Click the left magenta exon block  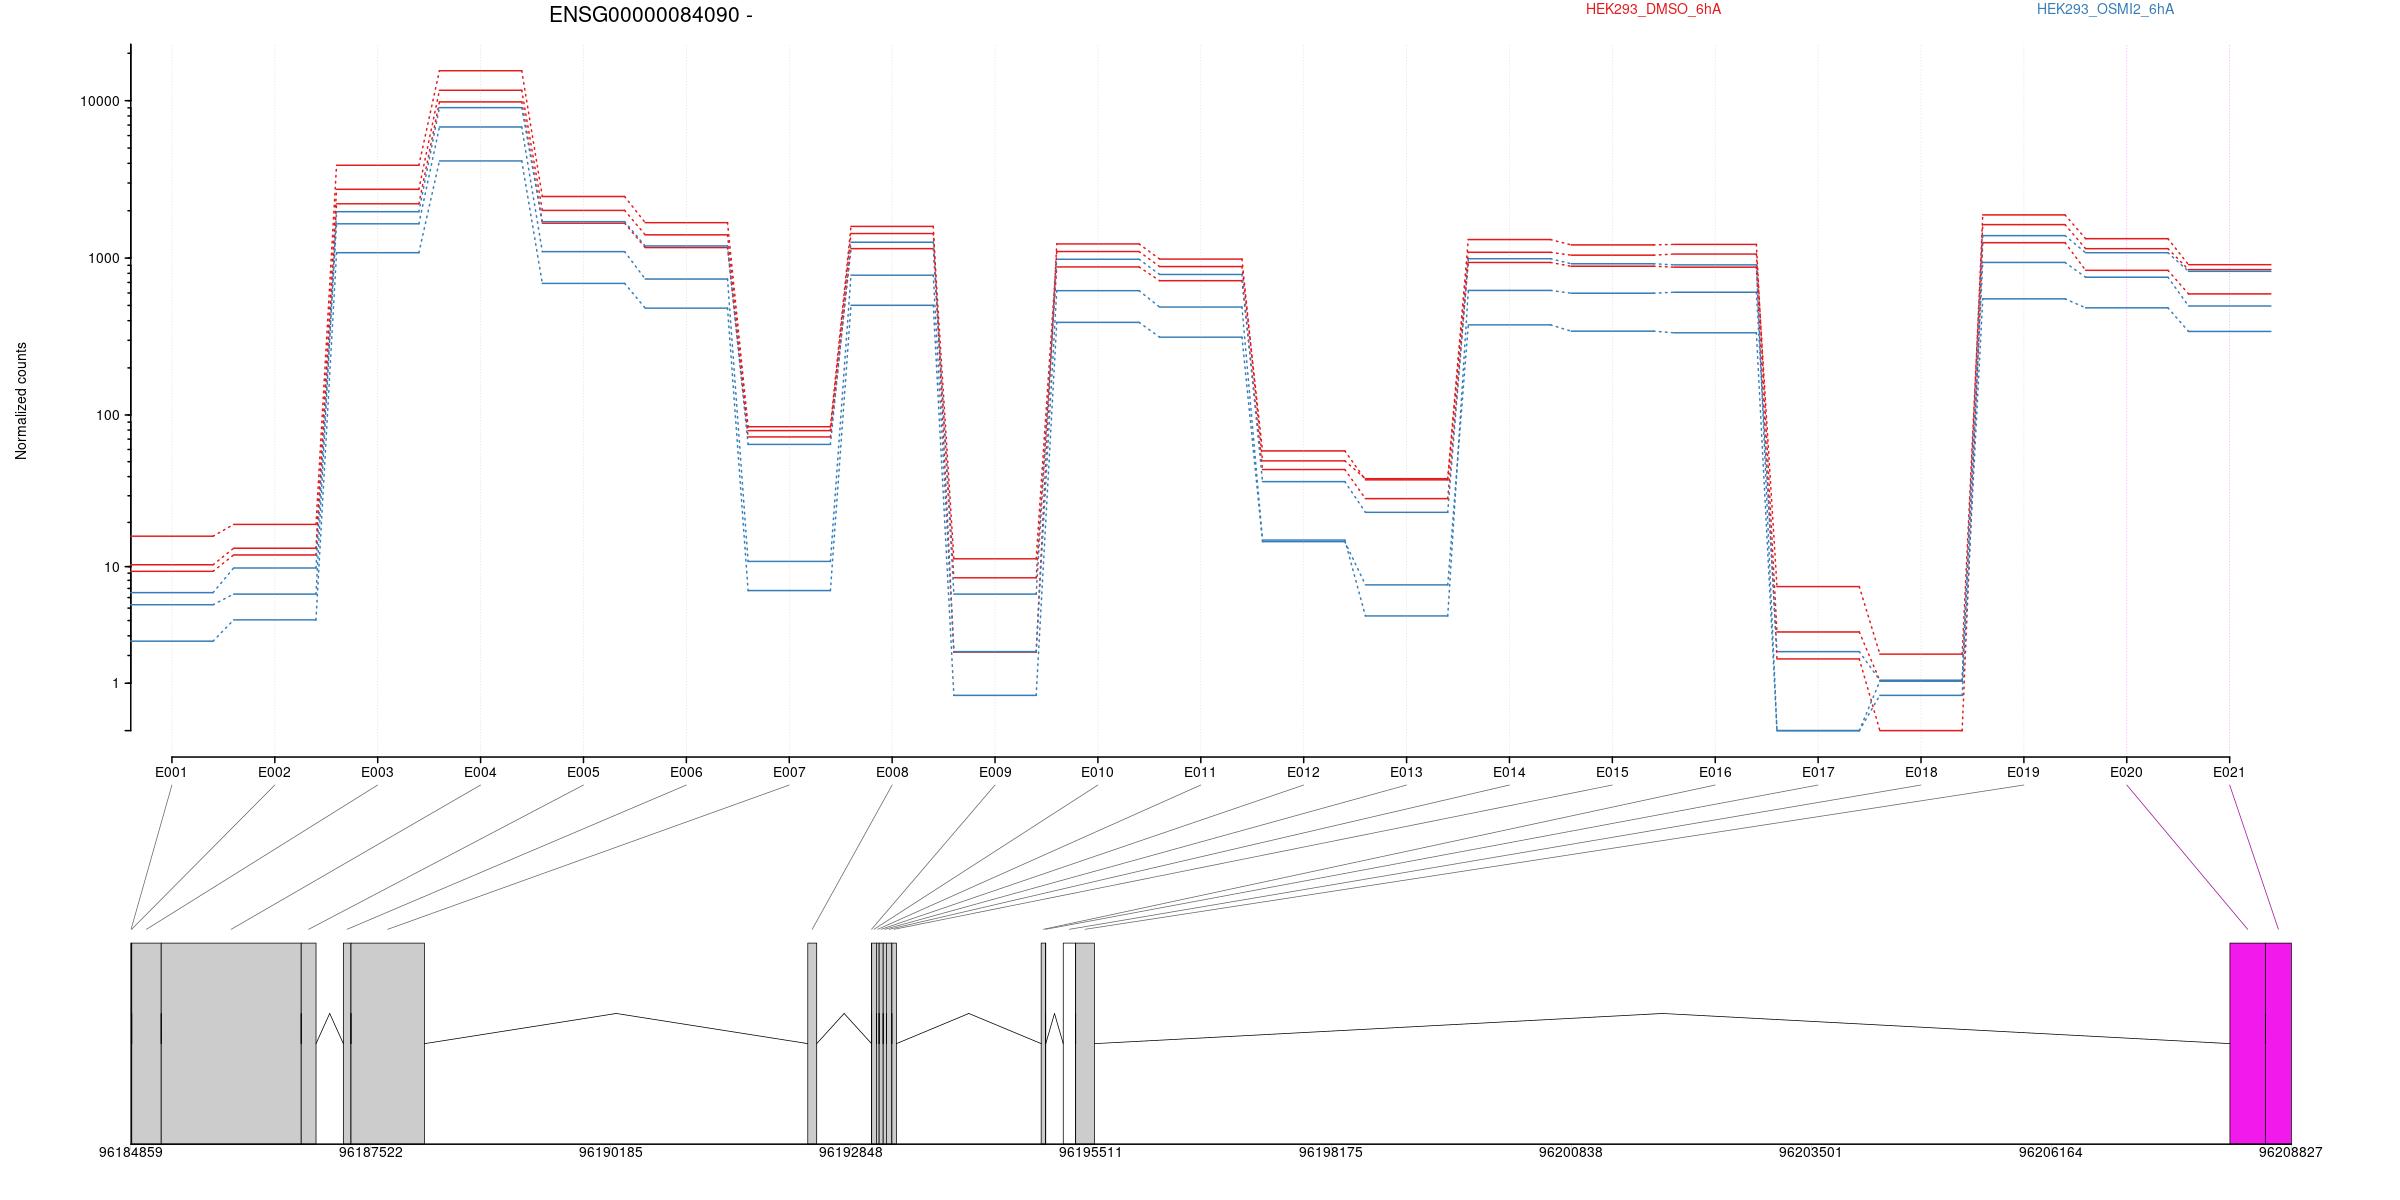coord(2248,1043)
